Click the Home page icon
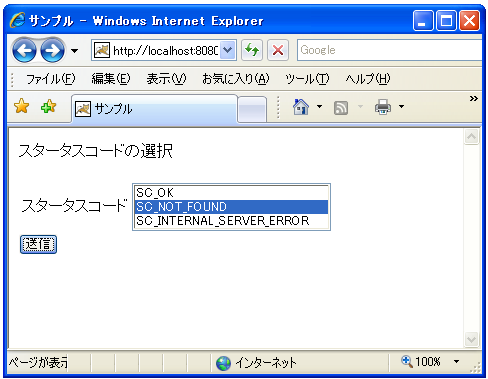 tap(301, 107)
